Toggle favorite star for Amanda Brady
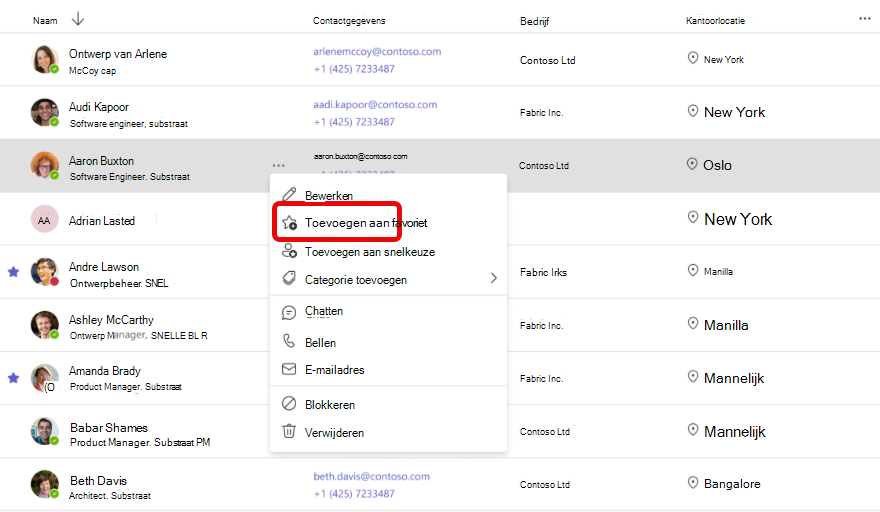Image resolution: width=880 pixels, height=512 pixels. tap(13, 378)
